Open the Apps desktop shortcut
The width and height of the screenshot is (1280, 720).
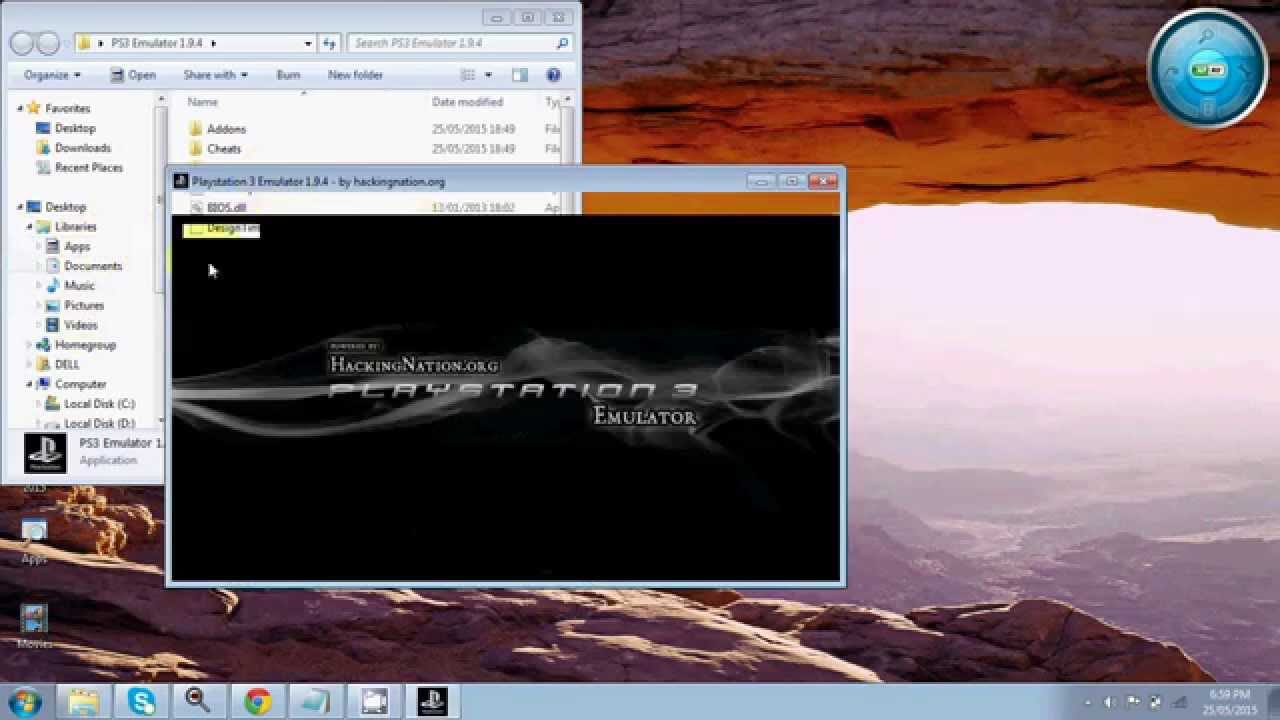[x=34, y=542]
